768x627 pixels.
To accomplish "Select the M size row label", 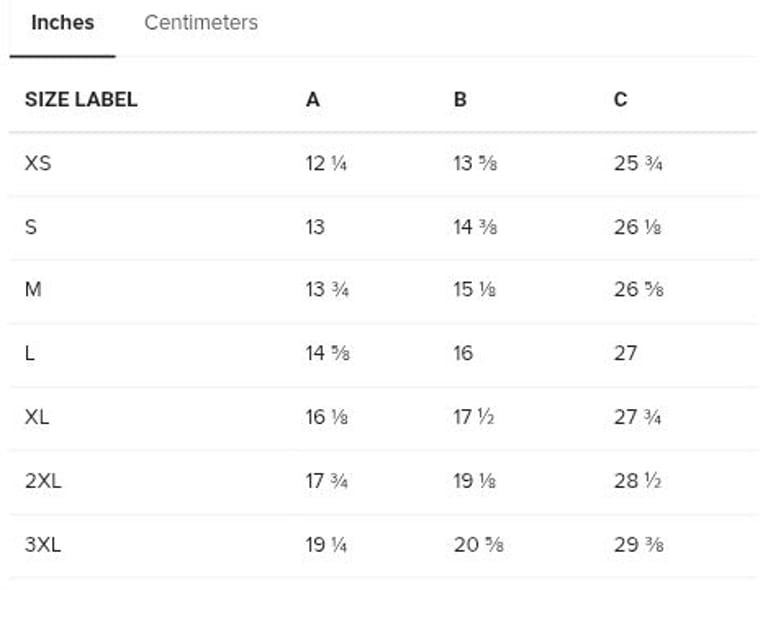I will [32, 290].
